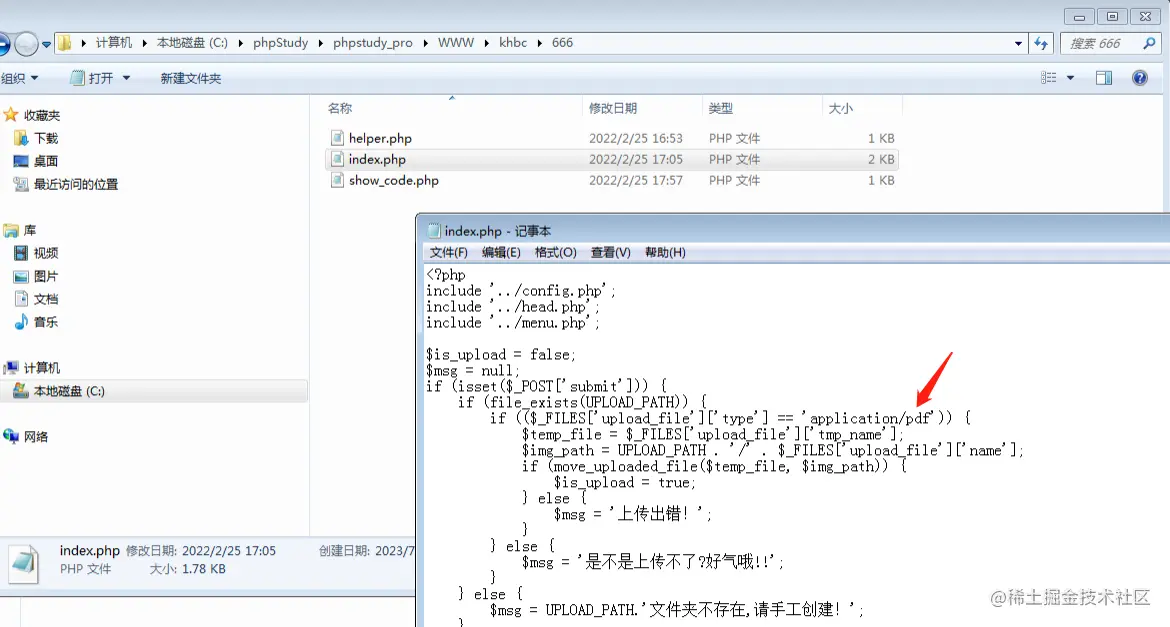Expand the 计算机 breadcrumb arrow
The width and height of the screenshot is (1170, 627).
coord(145,43)
